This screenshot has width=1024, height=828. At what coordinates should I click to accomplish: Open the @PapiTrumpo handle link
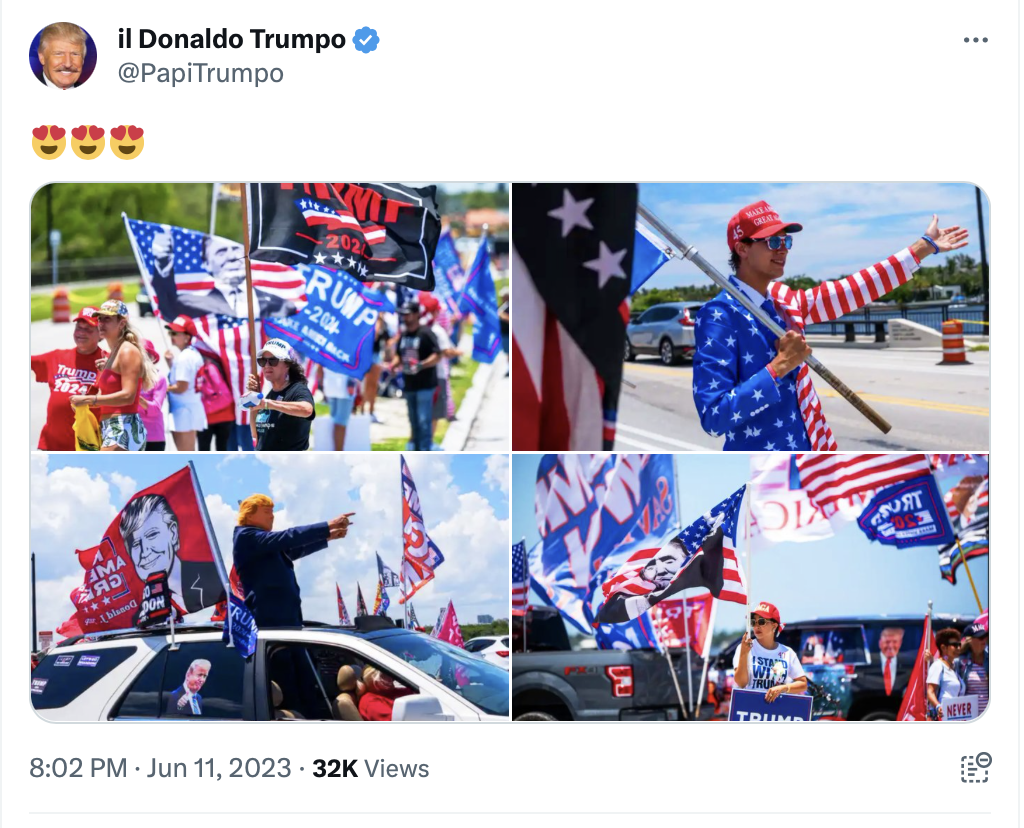pyautogui.click(x=200, y=73)
